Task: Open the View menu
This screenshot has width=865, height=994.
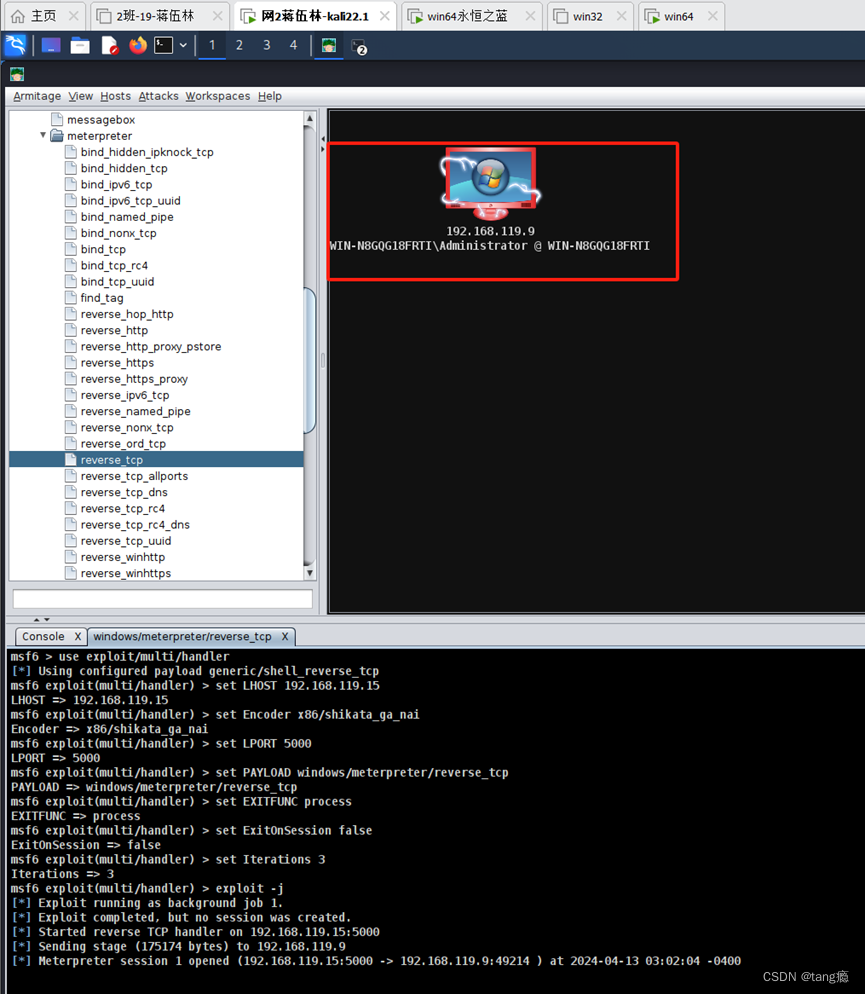Action: (80, 96)
